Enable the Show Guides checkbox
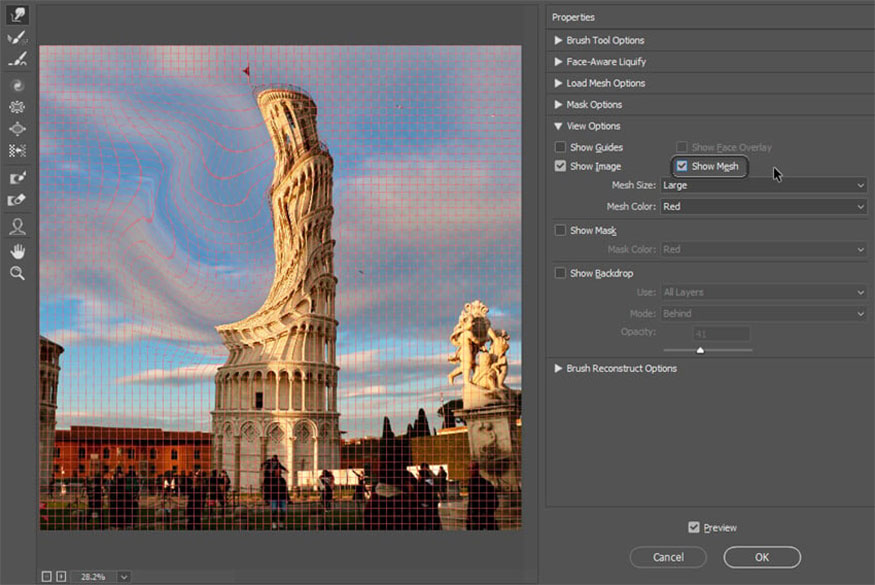 561,148
